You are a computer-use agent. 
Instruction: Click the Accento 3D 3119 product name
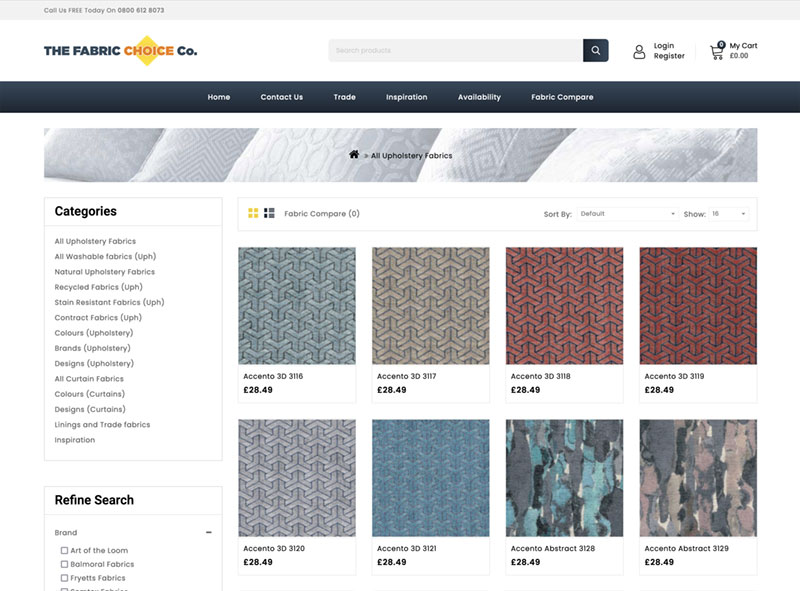point(674,376)
